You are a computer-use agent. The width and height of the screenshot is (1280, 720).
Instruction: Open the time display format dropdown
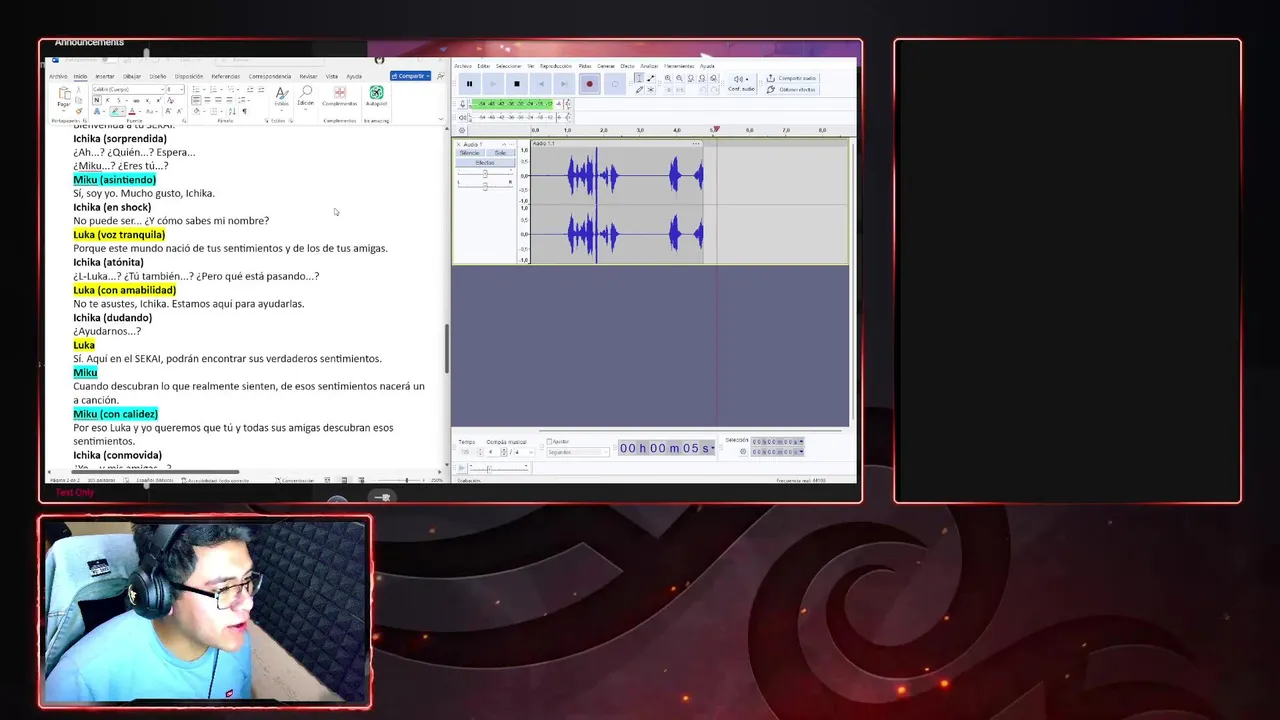coord(713,448)
